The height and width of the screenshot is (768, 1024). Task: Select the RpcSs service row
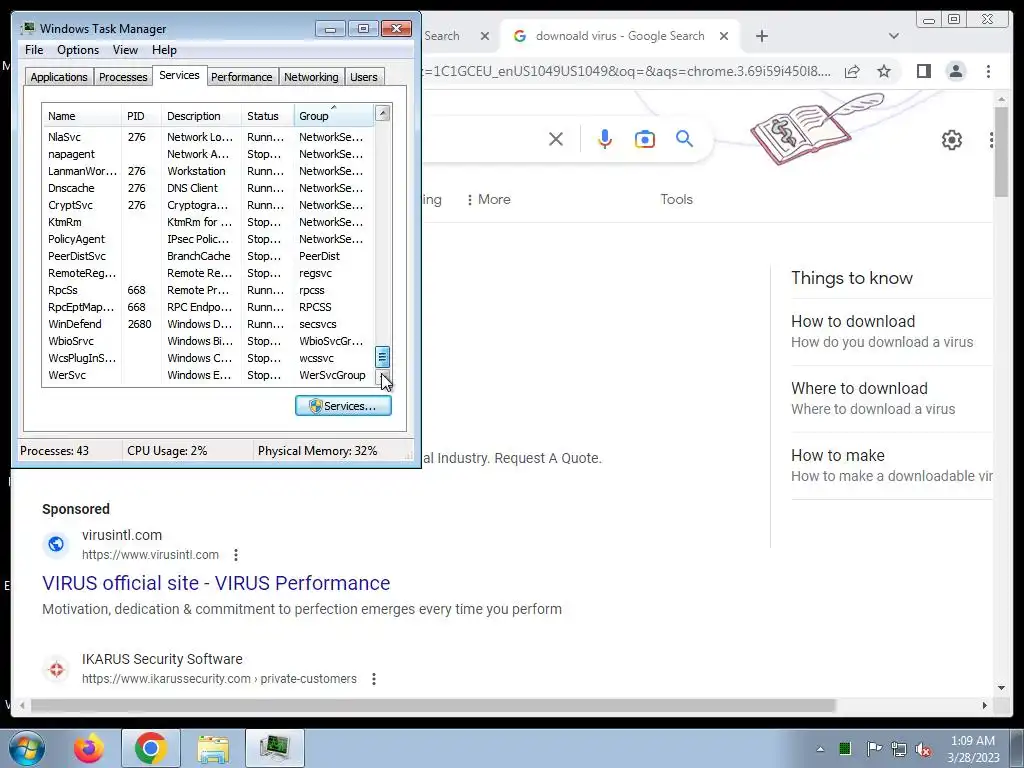pos(208,290)
